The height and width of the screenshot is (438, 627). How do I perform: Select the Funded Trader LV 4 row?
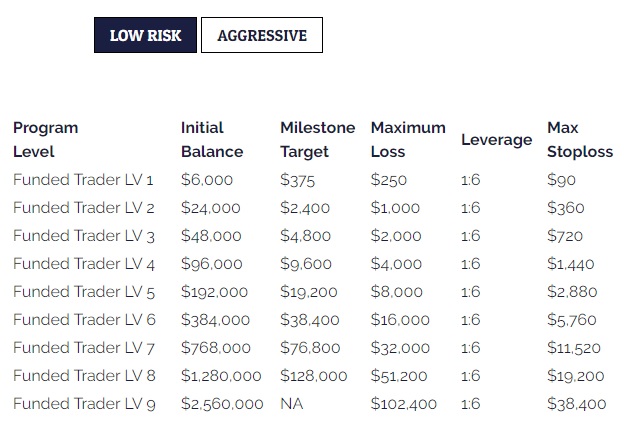point(83,264)
